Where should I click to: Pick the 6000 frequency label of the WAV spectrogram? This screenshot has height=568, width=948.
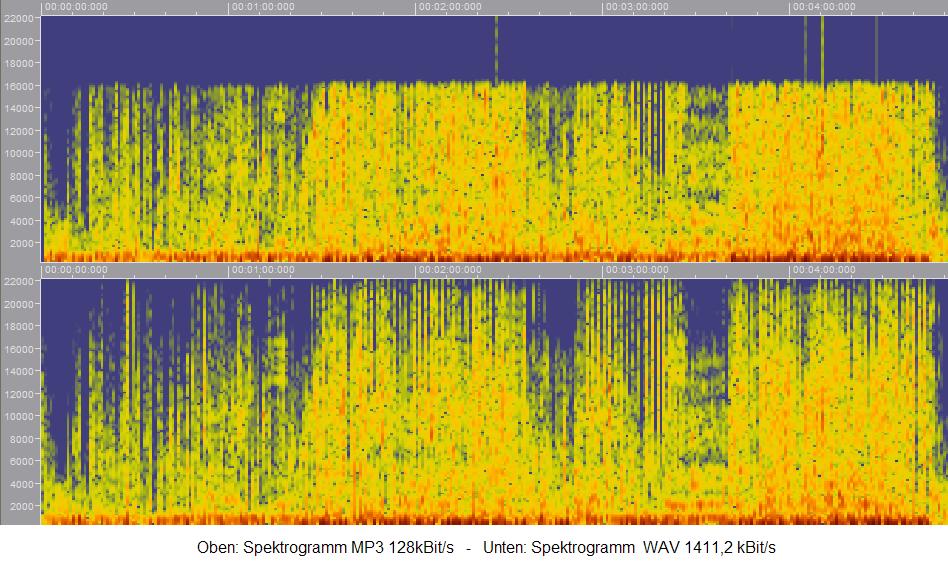click(21, 462)
